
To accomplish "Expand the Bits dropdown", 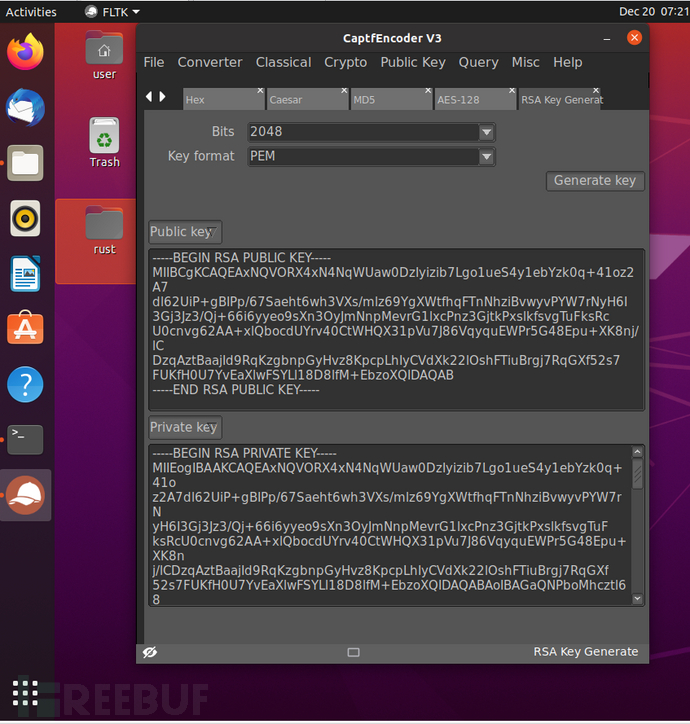I will [x=486, y=132].
